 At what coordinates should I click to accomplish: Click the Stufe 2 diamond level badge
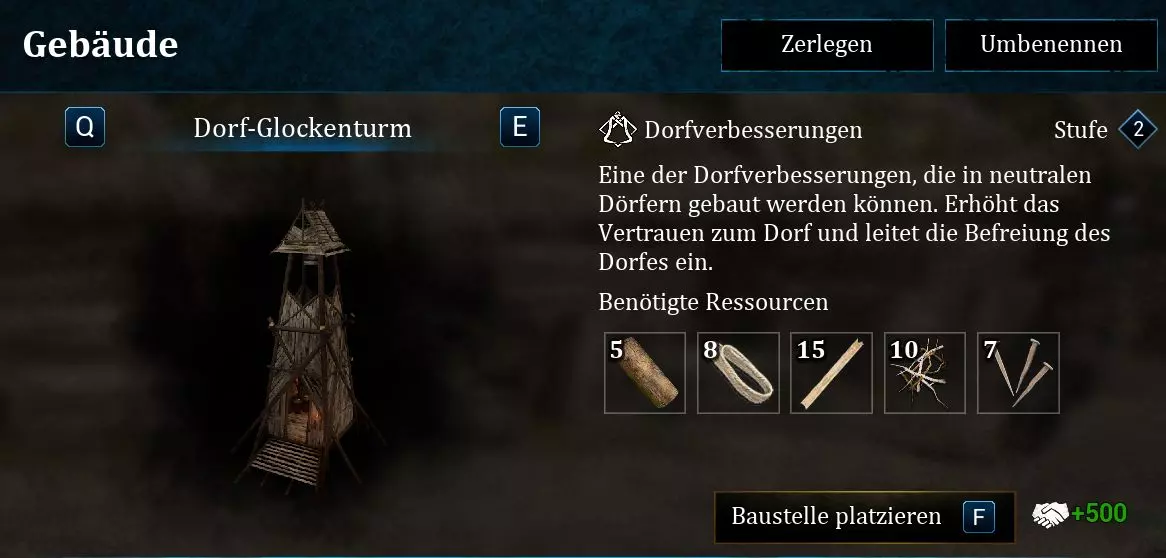pyautogui.click(x=1138, y=129)
